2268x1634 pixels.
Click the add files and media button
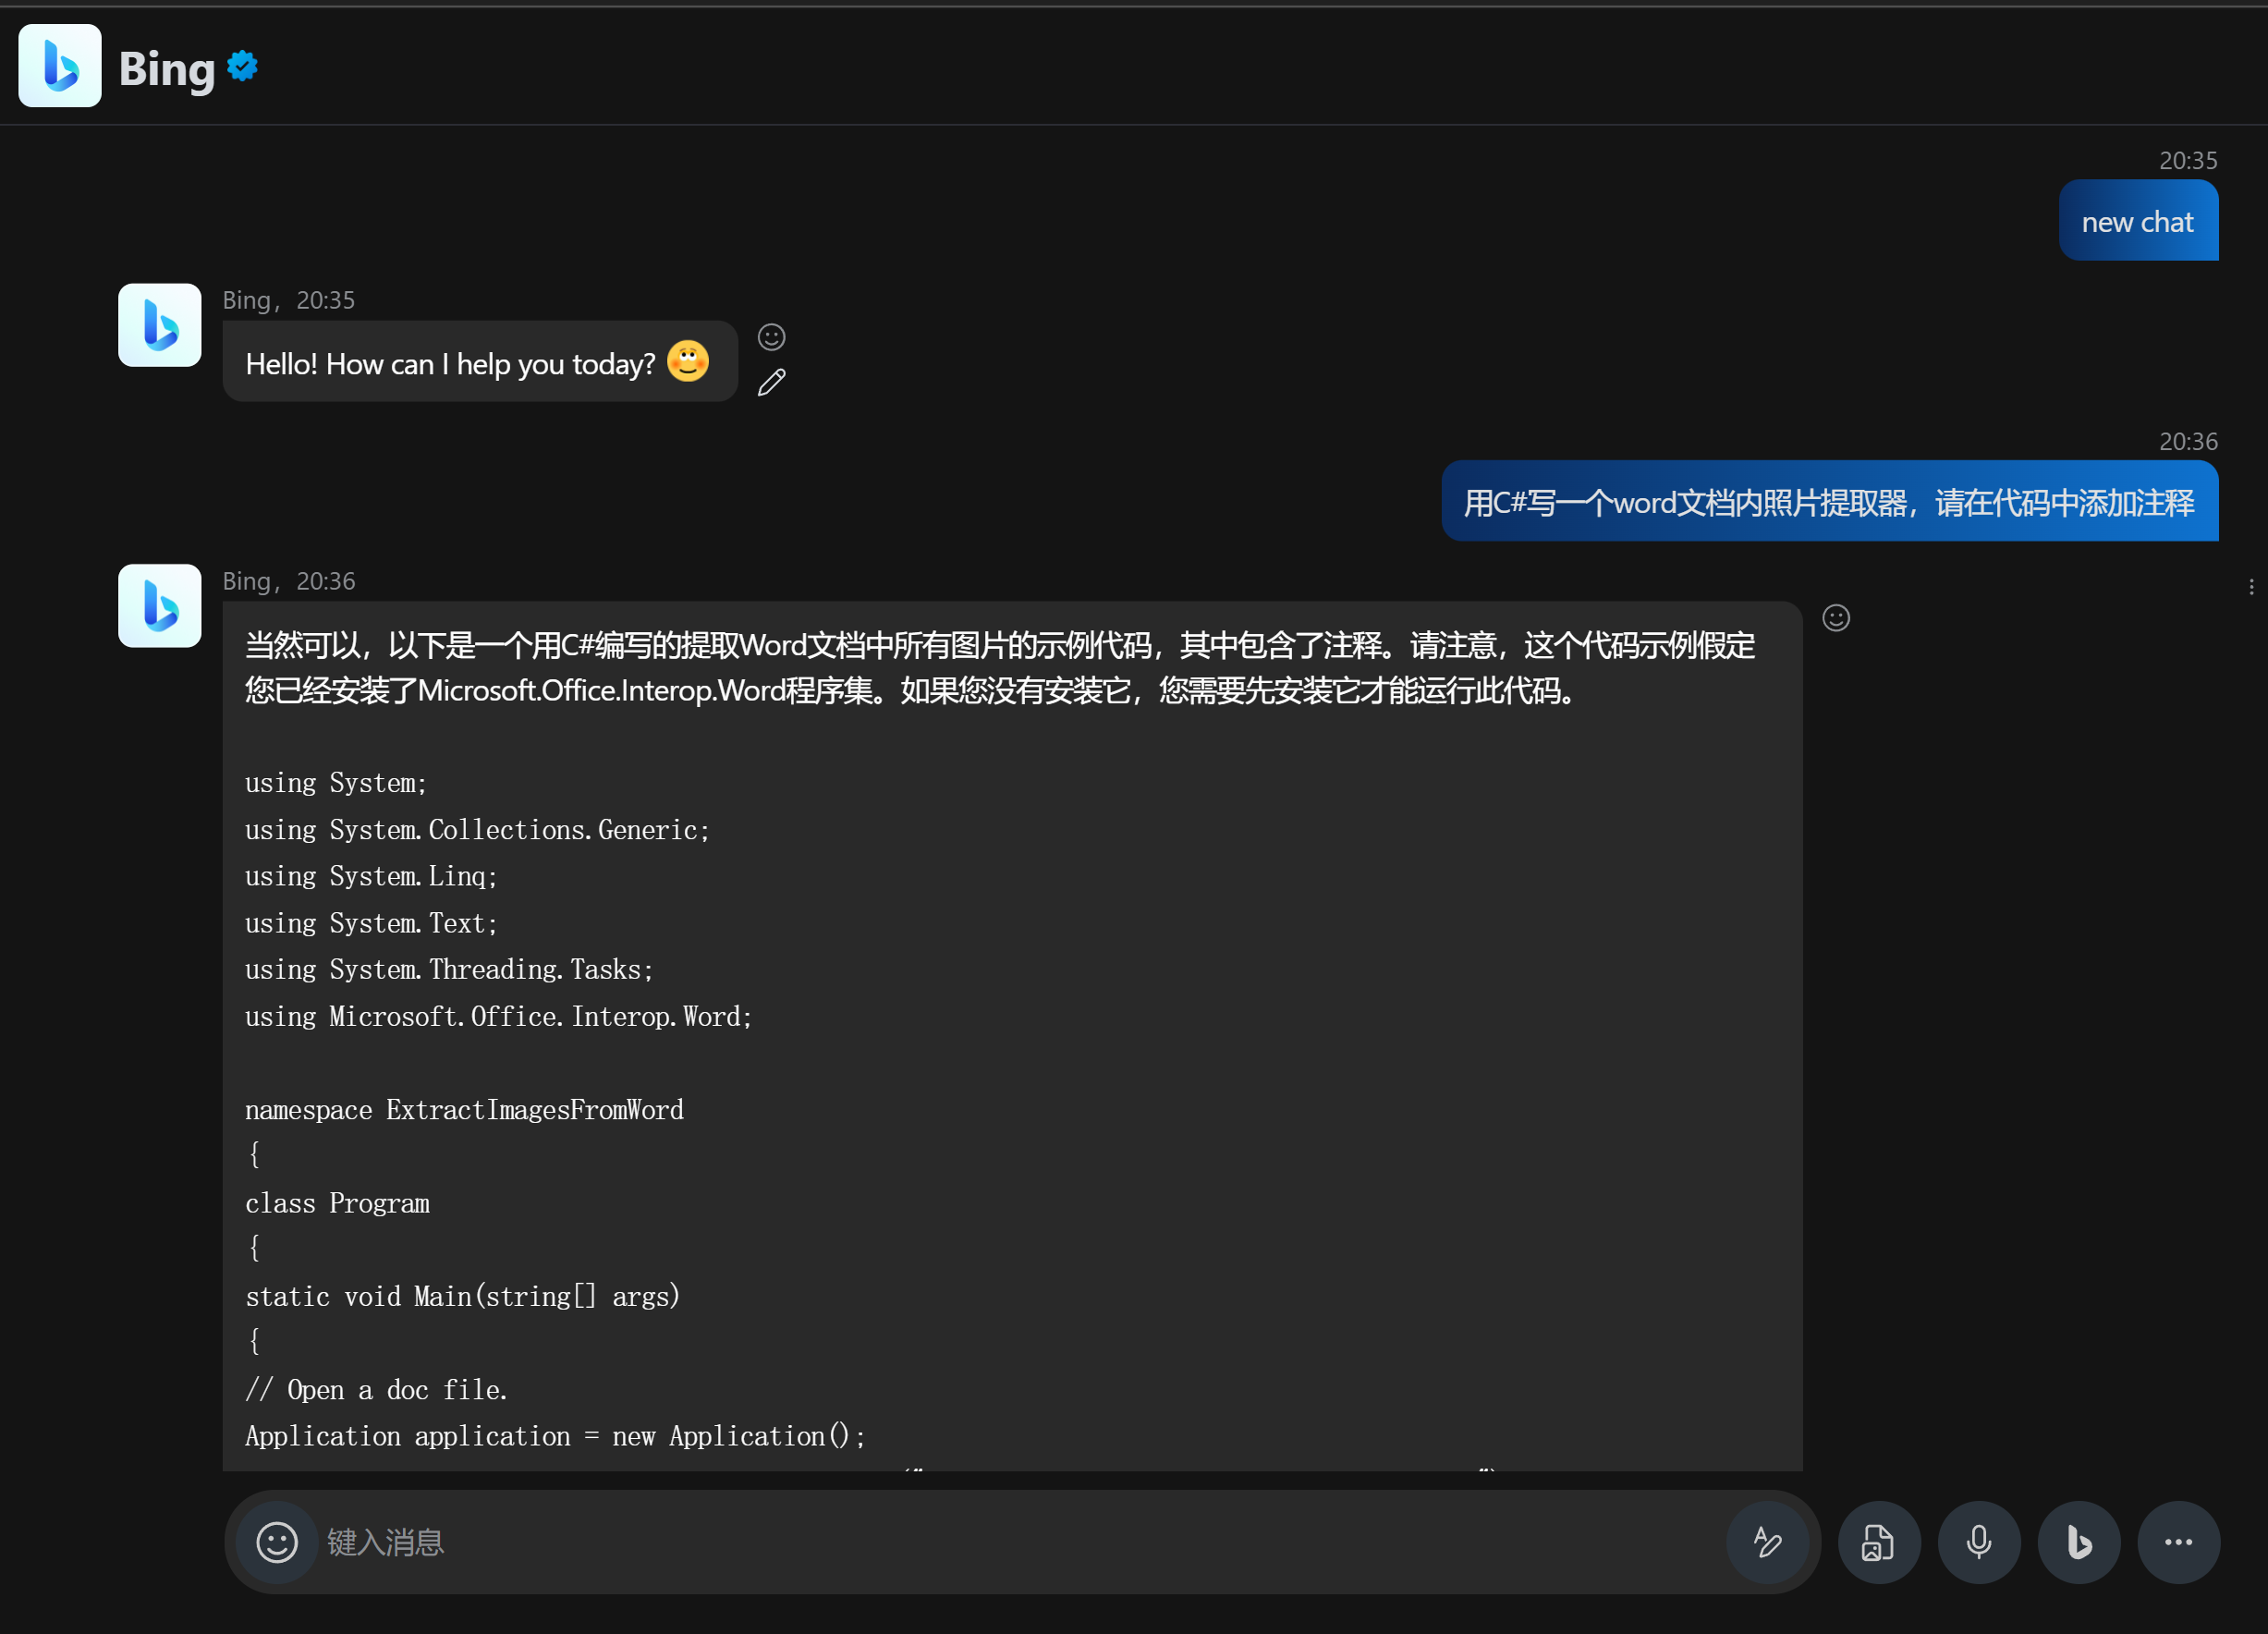[x=1878, y=1542]
